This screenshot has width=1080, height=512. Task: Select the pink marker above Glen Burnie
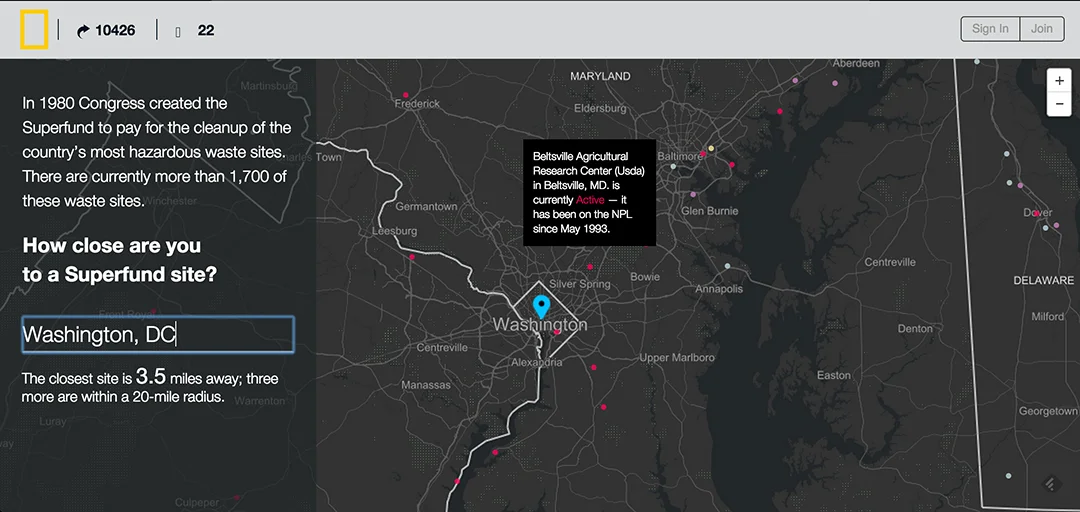[693, 194]
